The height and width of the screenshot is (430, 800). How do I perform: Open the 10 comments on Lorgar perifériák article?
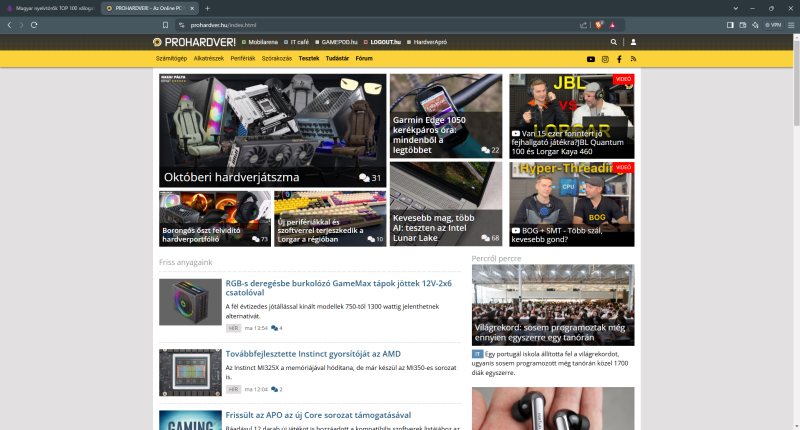pos(376,239)
